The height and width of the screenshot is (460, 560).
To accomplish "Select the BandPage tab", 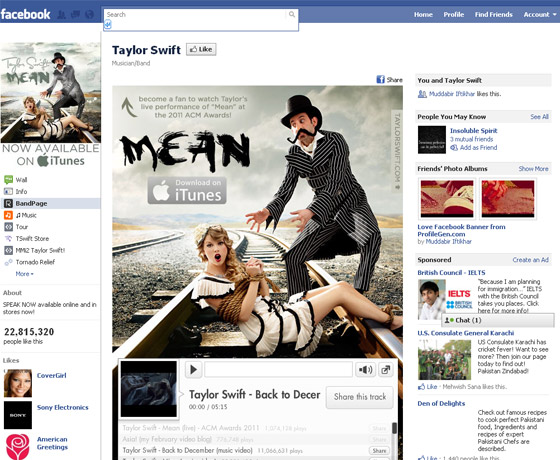I will click(50, 203).
